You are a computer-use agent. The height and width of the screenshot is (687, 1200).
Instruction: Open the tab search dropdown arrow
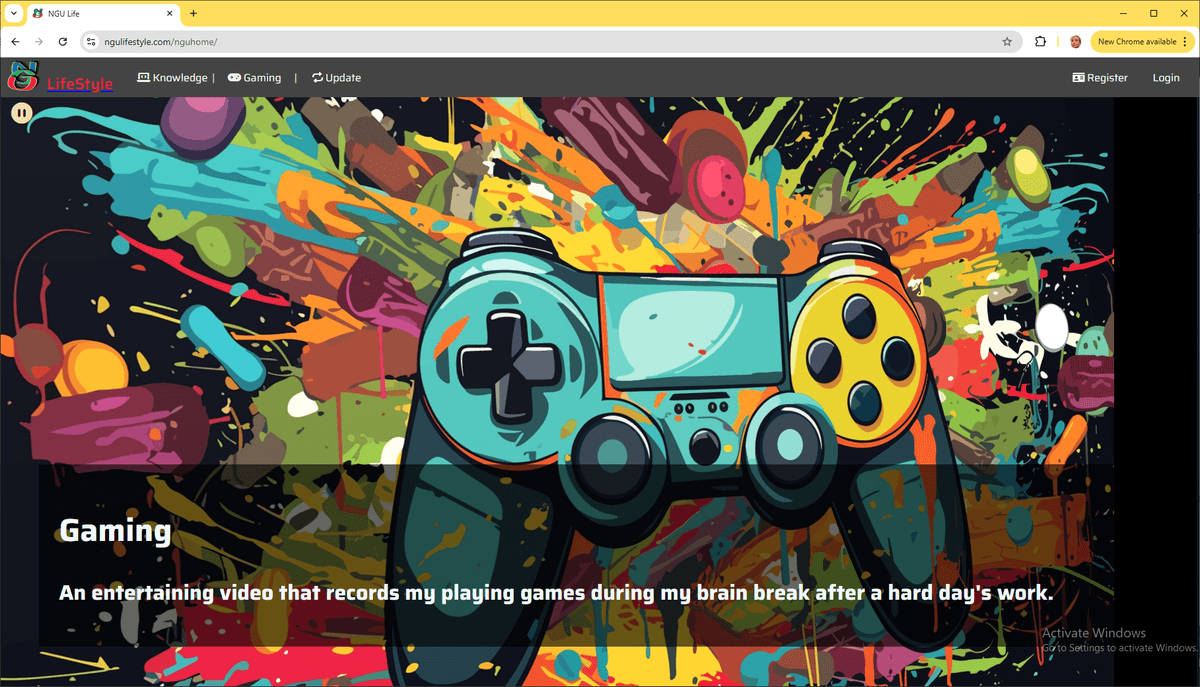coord(13,13)
